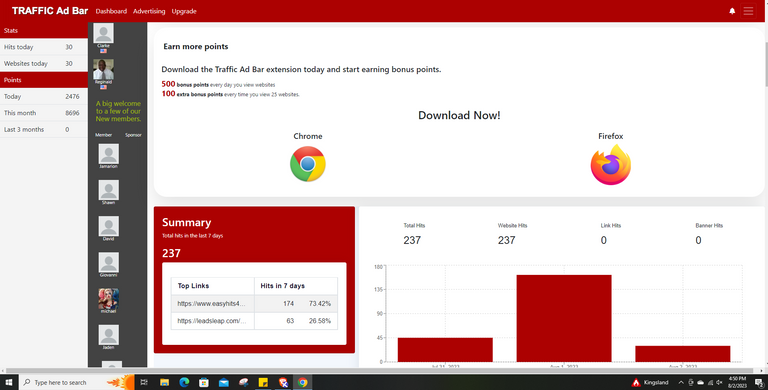View new member Reginald's photo

tap(103, 69)
